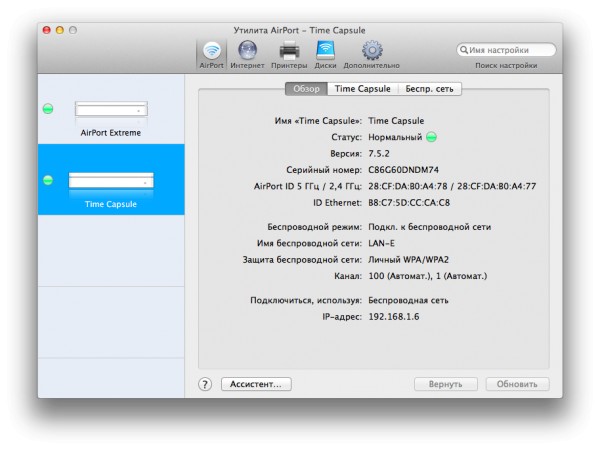Click the Серийный номер label
The image size is (600, 450).
pos(324,170)
